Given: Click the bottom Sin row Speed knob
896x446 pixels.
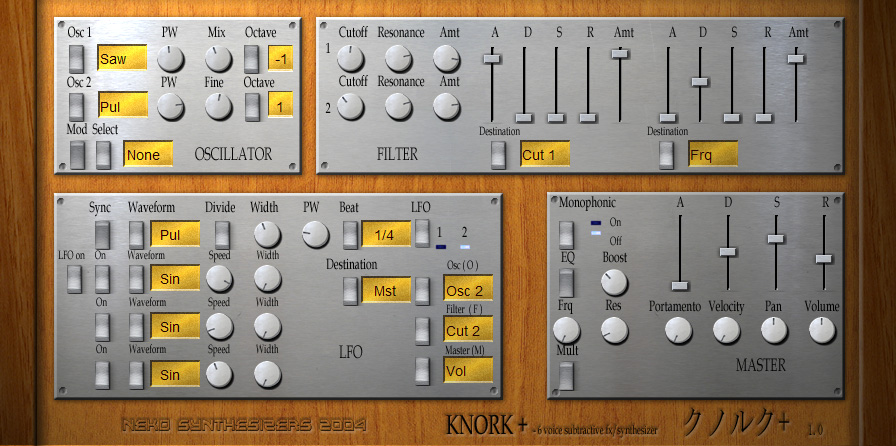Looking at the screenshot, I should tap(219, 375).
